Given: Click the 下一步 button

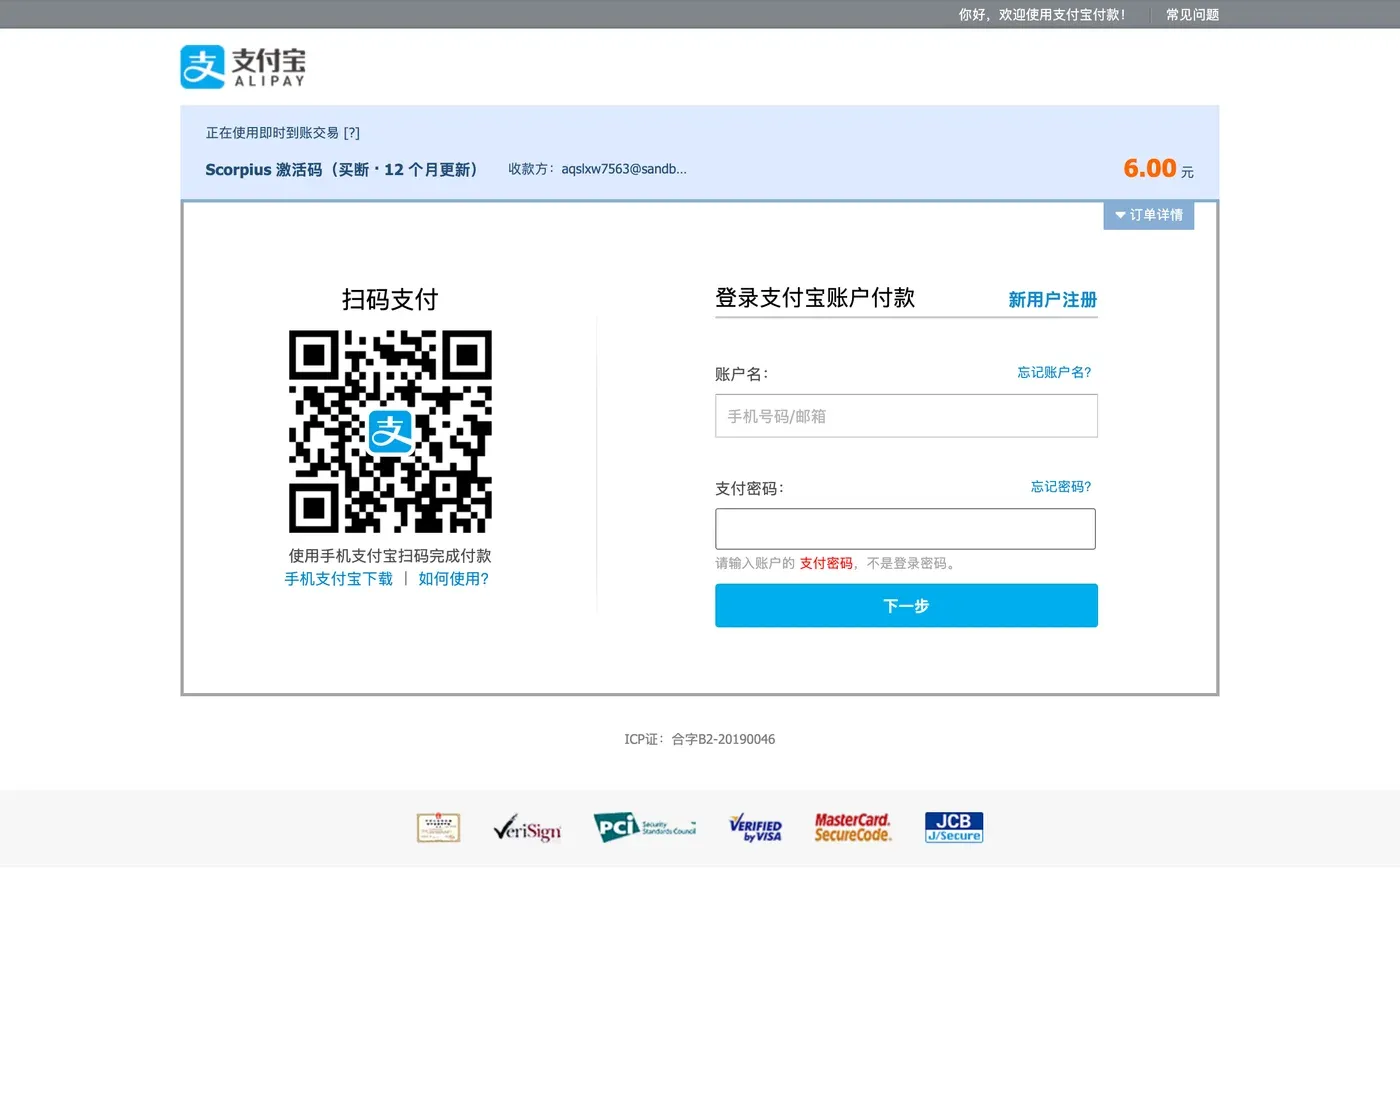Looking at the screenshot, I should pos(906,606).
